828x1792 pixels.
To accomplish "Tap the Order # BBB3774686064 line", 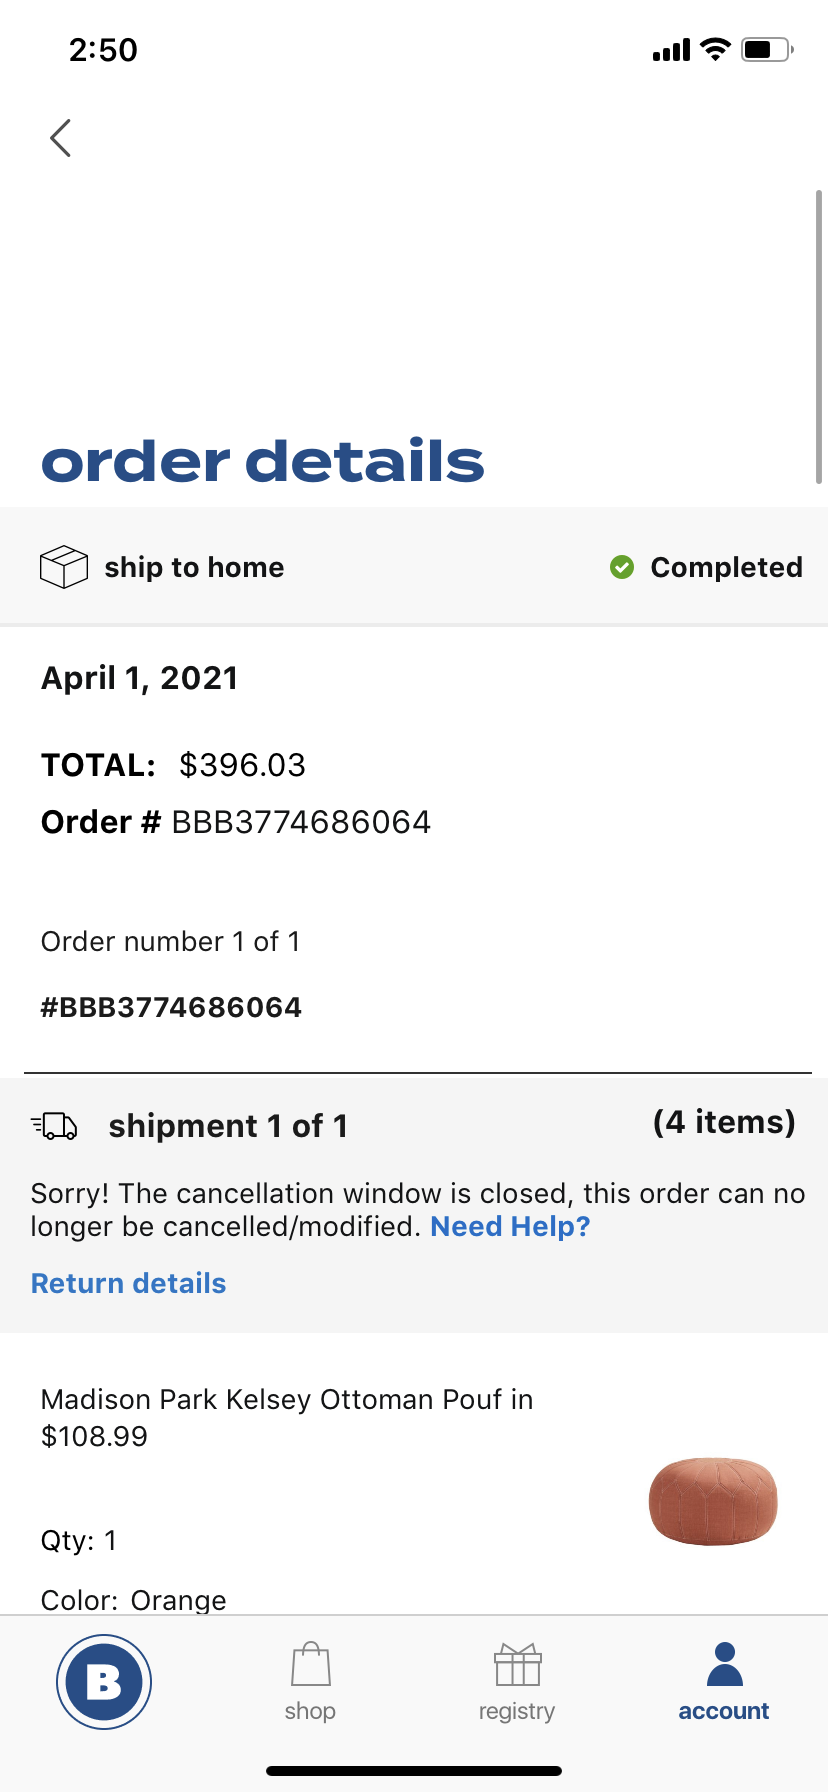I will click(236, 822).
